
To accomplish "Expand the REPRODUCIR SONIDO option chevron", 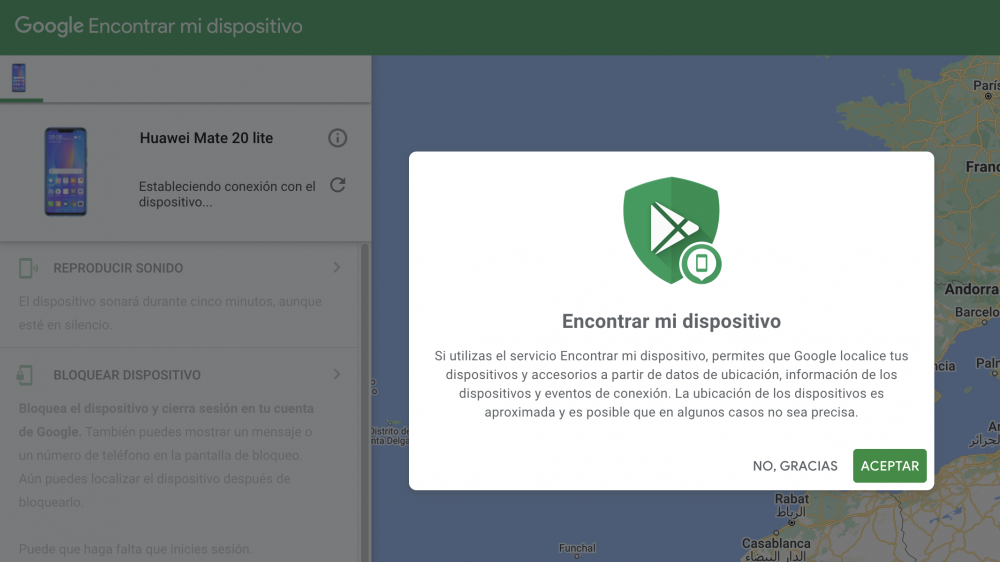I will [337, 267].
